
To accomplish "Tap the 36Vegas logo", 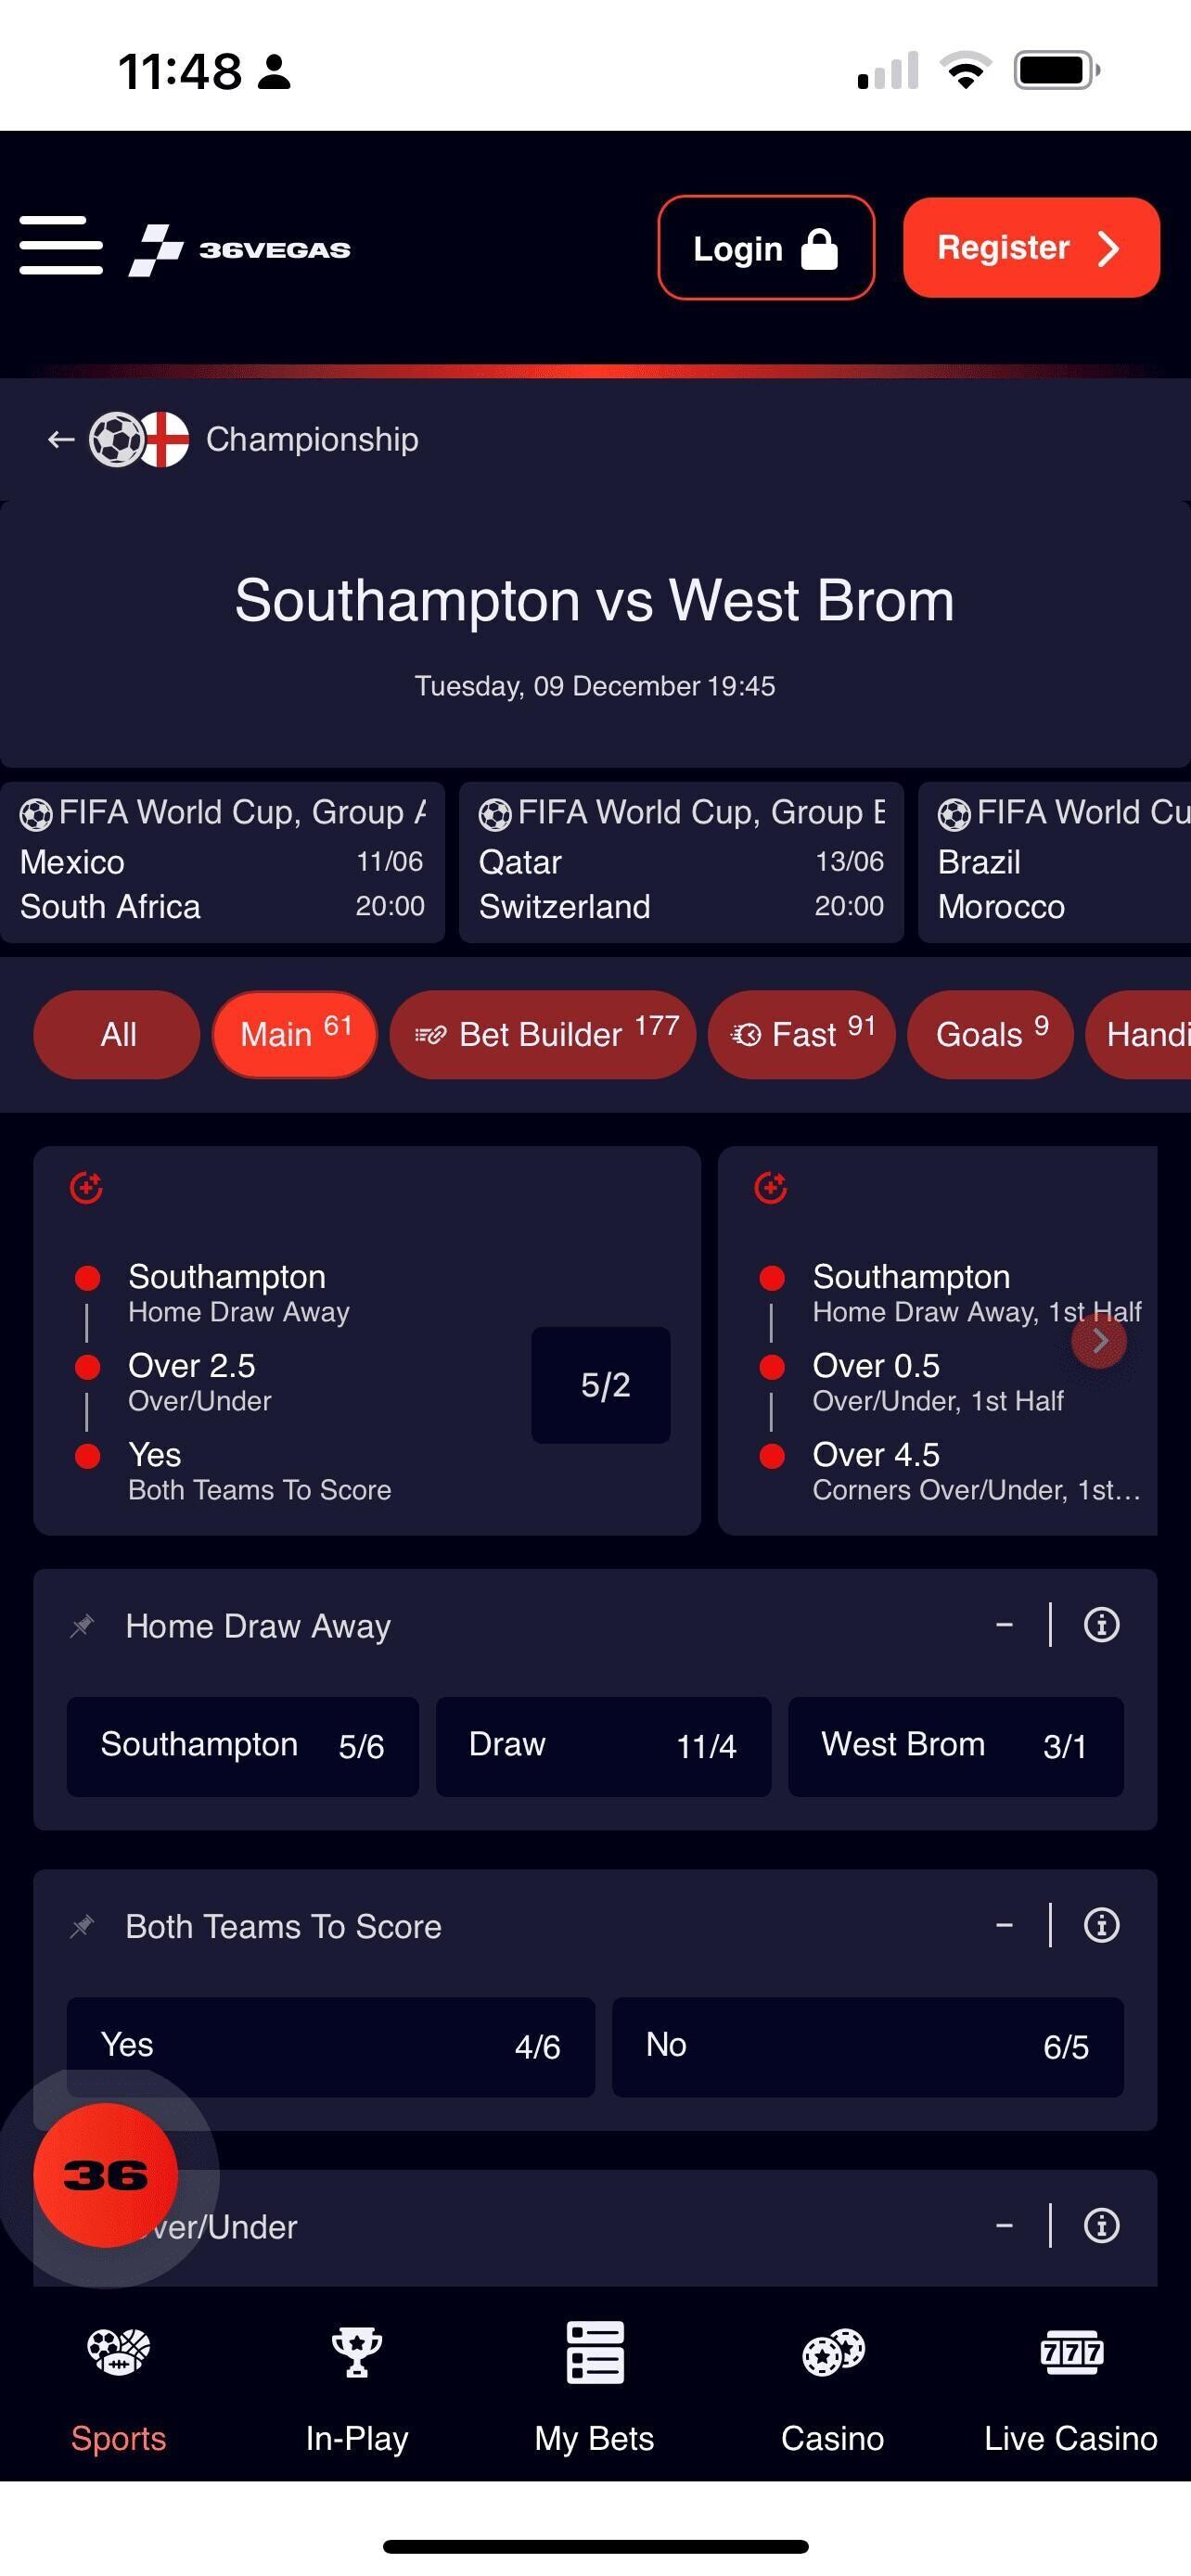I will (240, 249).
